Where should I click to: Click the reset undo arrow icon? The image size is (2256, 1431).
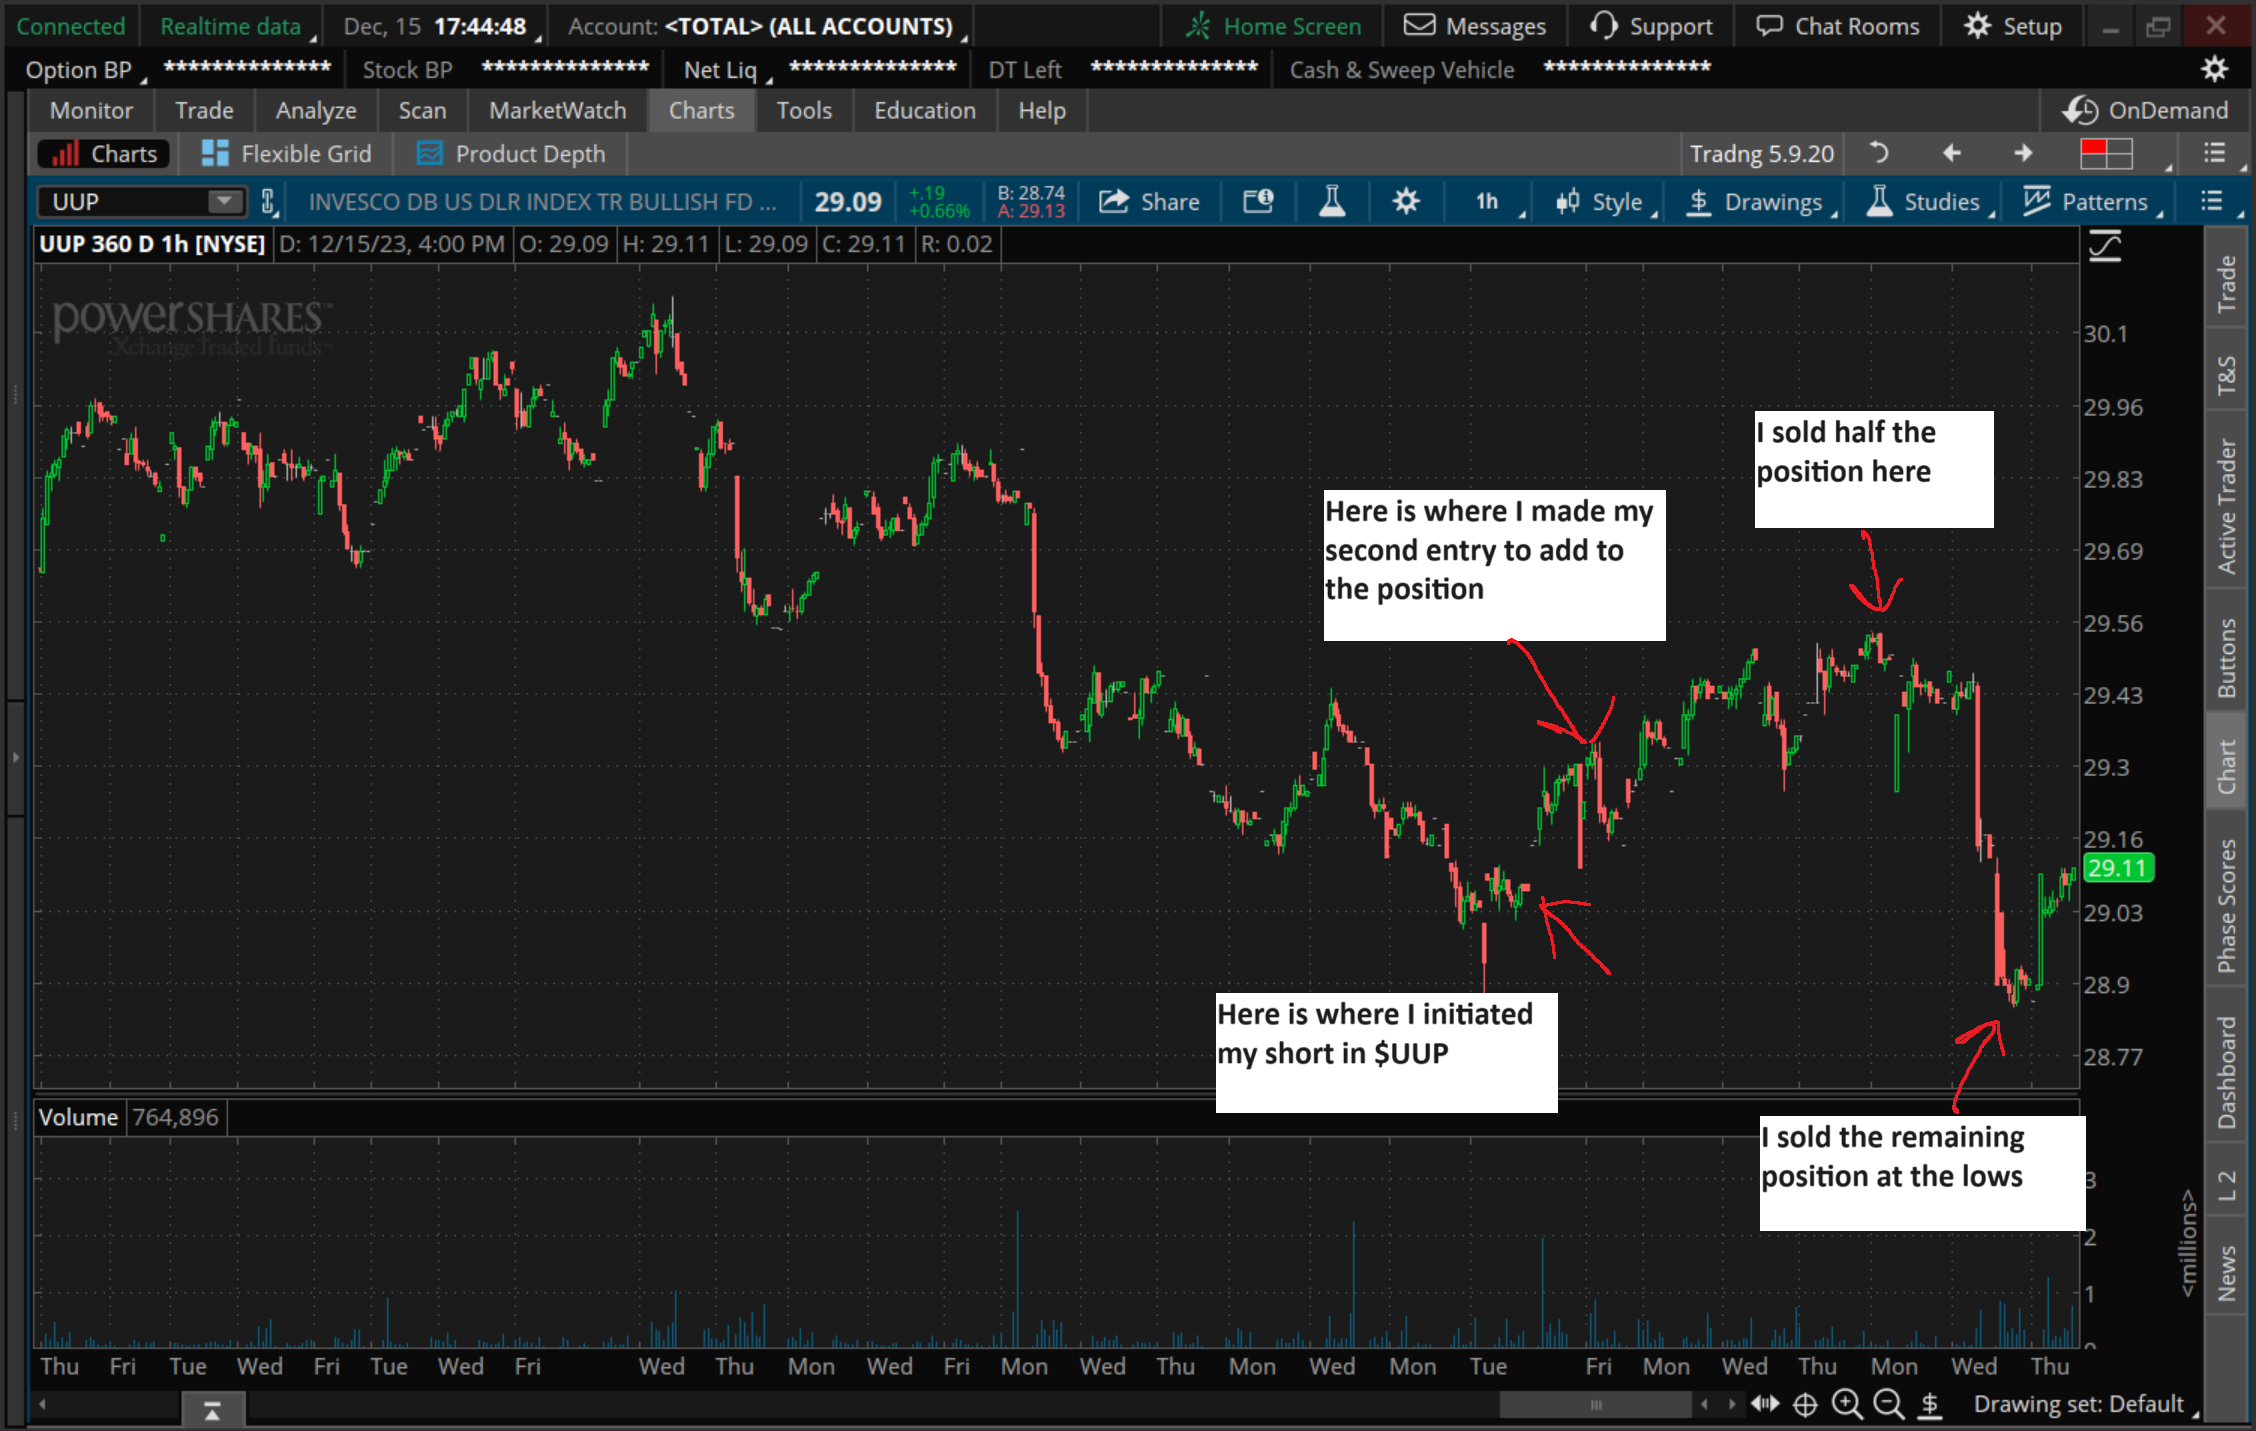1879,153
